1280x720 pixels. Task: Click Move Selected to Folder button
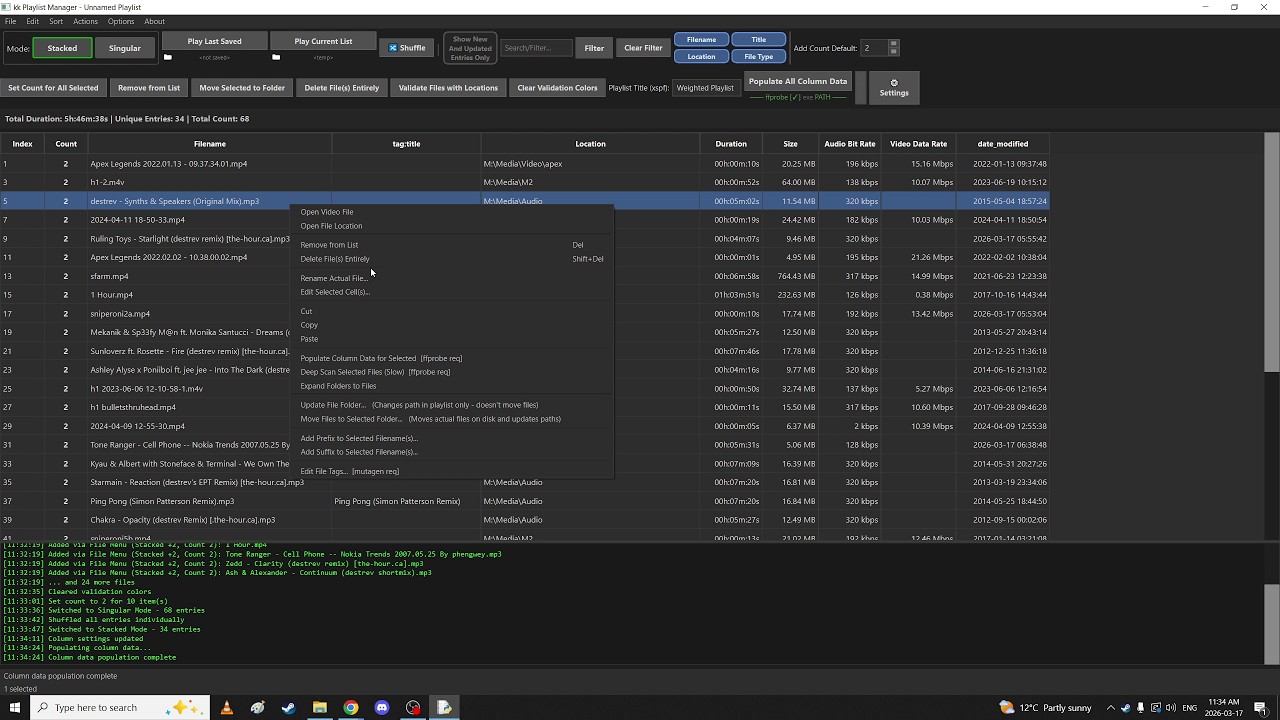coord(242,88)
